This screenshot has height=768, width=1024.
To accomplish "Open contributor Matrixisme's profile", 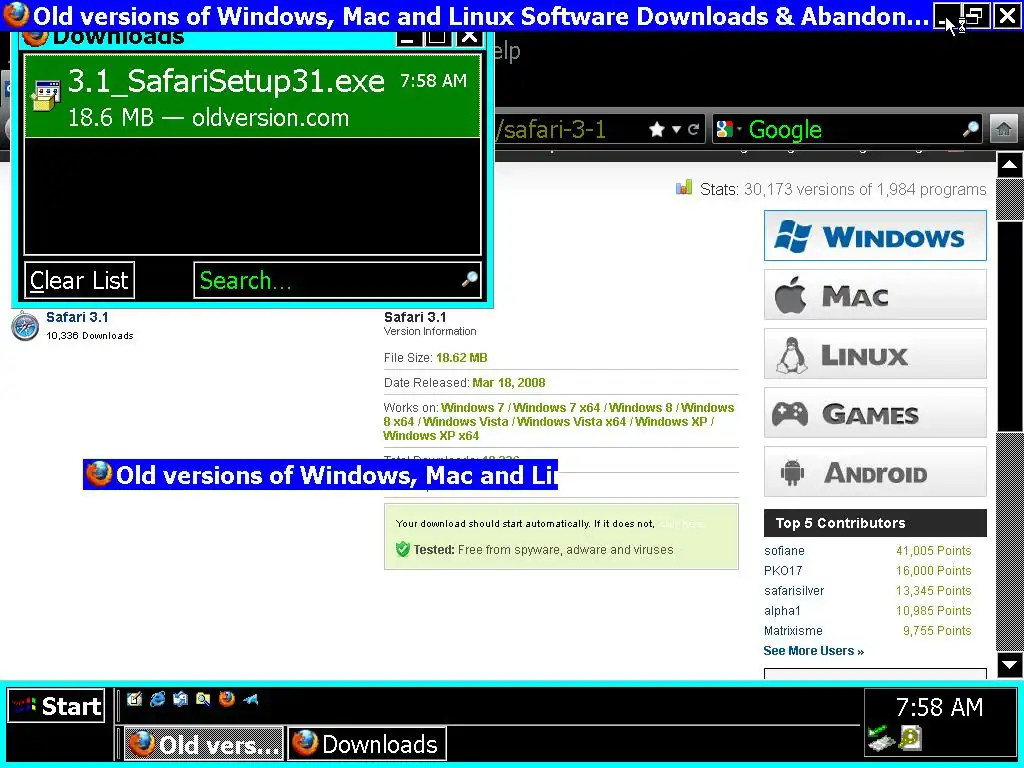I will click(793, 631).
